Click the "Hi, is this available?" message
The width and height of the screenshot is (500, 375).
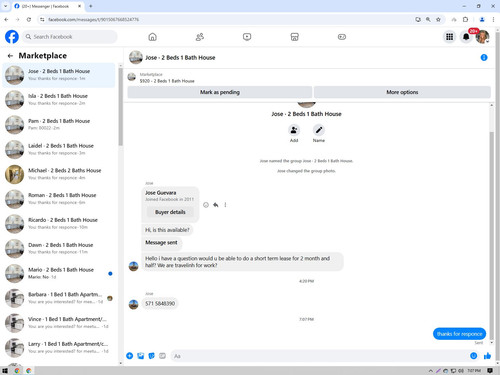pyautogui.click(x=167, y=230)
